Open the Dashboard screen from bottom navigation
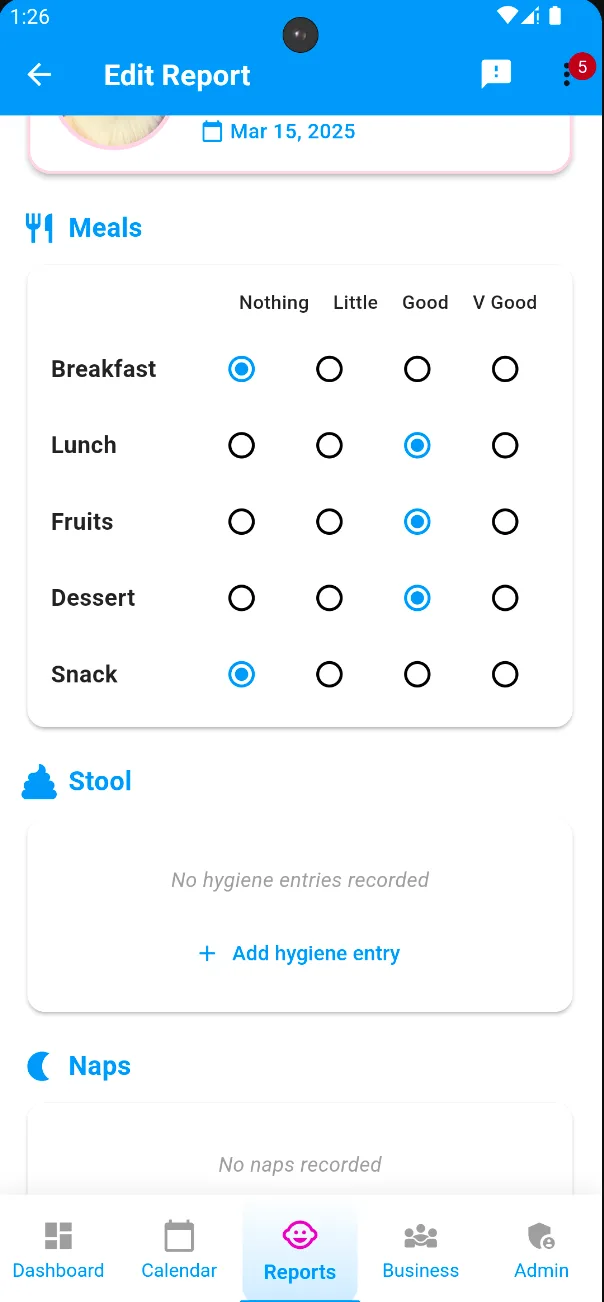This screenshot has width=604, height=1302. tap(58, 1250)
